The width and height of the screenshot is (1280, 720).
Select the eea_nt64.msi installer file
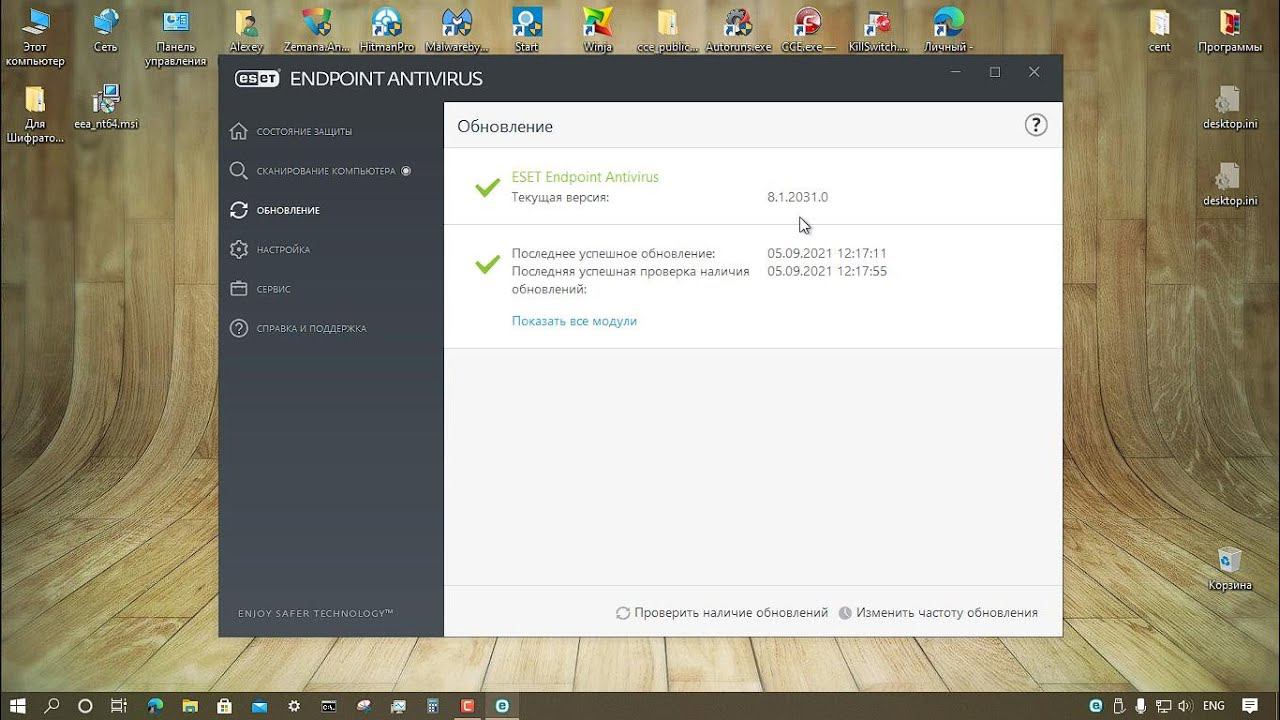coord(105,108)
